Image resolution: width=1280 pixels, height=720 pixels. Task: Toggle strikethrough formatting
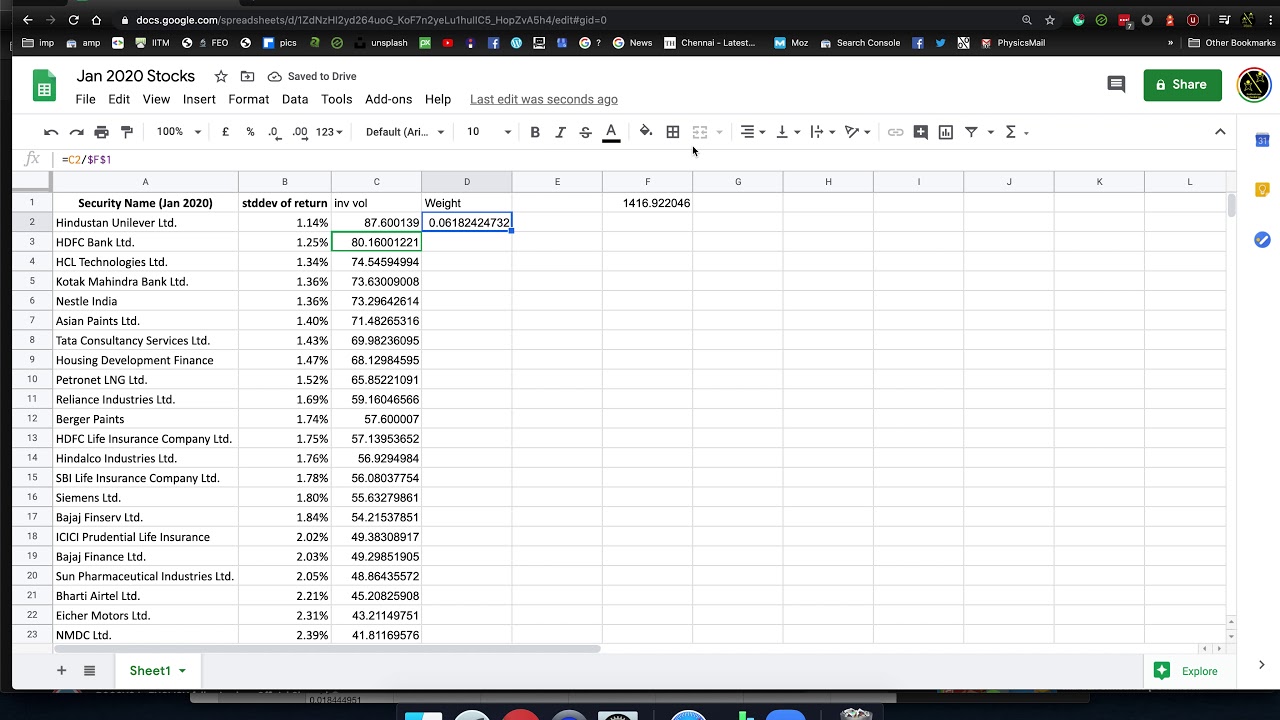click(x=586, y=132)
